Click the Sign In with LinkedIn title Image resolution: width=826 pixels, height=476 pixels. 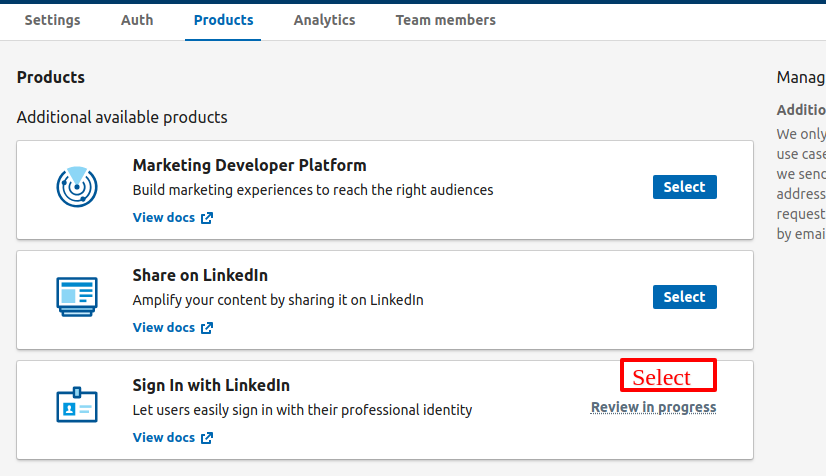click(x=211, y=385)
